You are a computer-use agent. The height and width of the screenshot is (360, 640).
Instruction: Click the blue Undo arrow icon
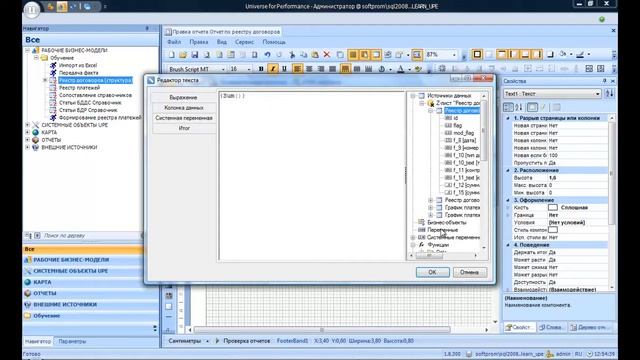tap(267, 55)
